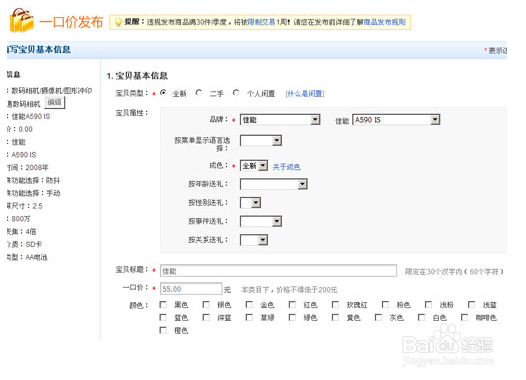Viewport: 526px width, 380px height.
Task: Click the 1. 宝贝基本信息 section heading
Action: point(137,76)
